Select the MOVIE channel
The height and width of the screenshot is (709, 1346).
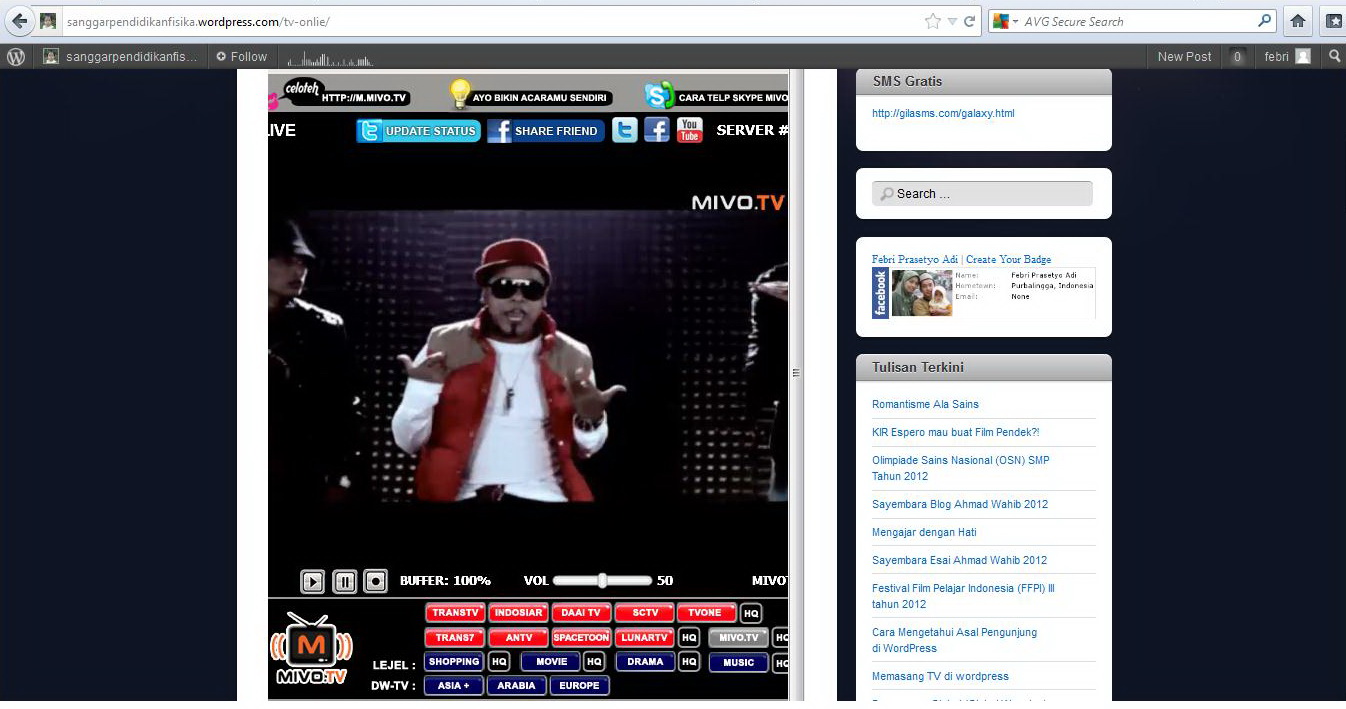click(551, 662)
